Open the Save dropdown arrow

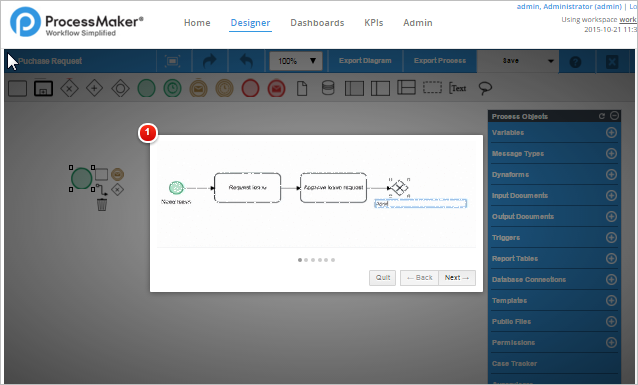tap(551, 61)
